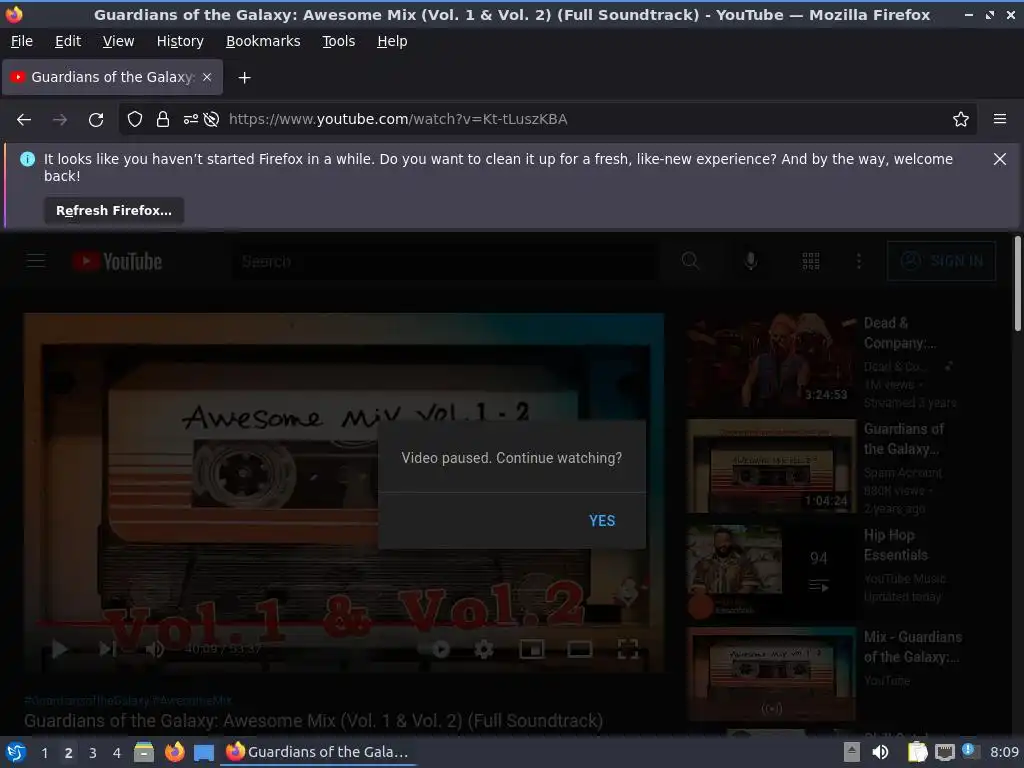
Task: Open the tray notification icon beside the clock
Action: click(x=970, y=751)
